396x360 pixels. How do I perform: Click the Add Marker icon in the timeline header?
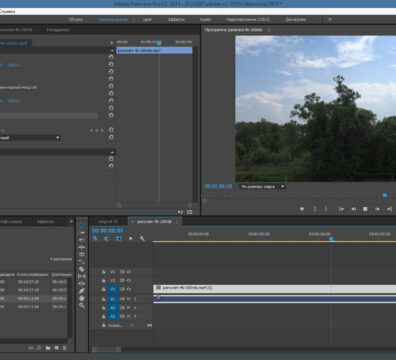pos(130,239)
